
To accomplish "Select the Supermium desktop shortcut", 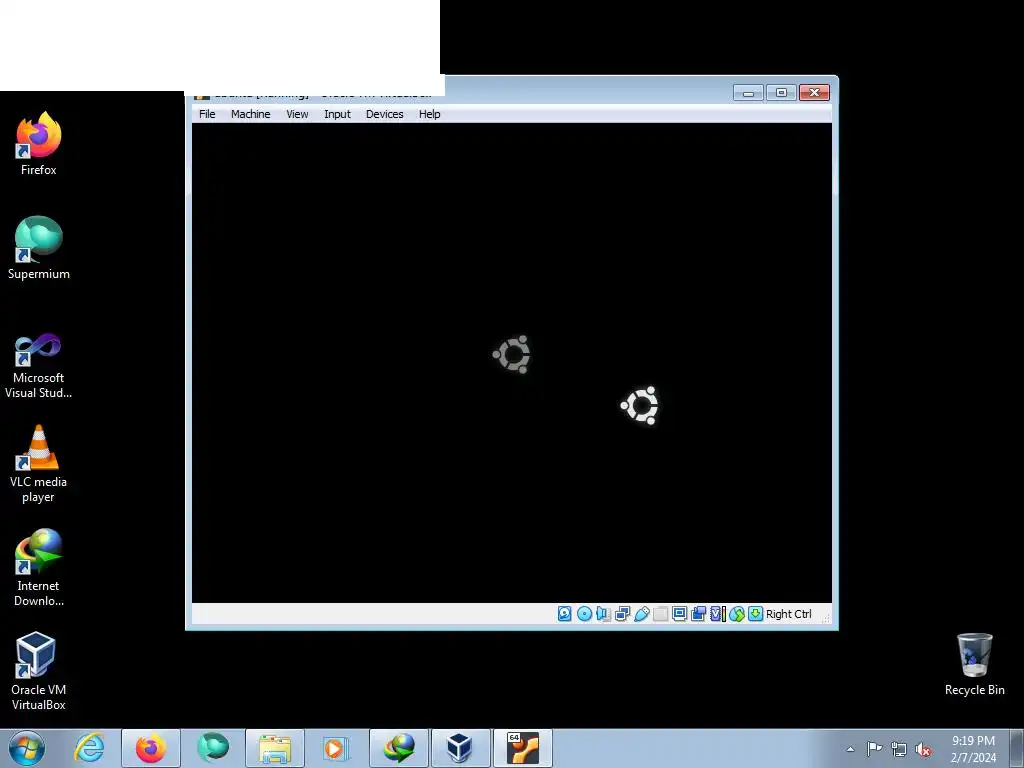I will click(x=39, y=248).
